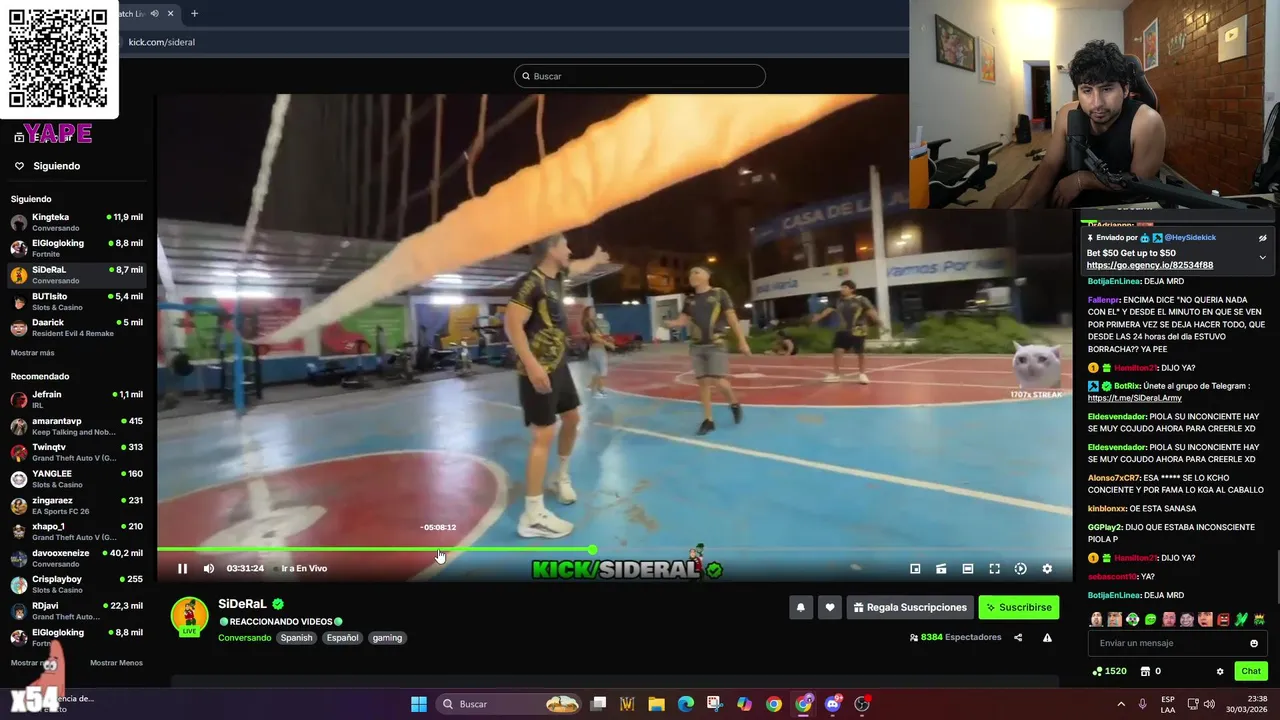Open the go.egency.io pinned link
This screenshot has height=720, width=1280.
pyautogui.click(x=1150, y=266)
